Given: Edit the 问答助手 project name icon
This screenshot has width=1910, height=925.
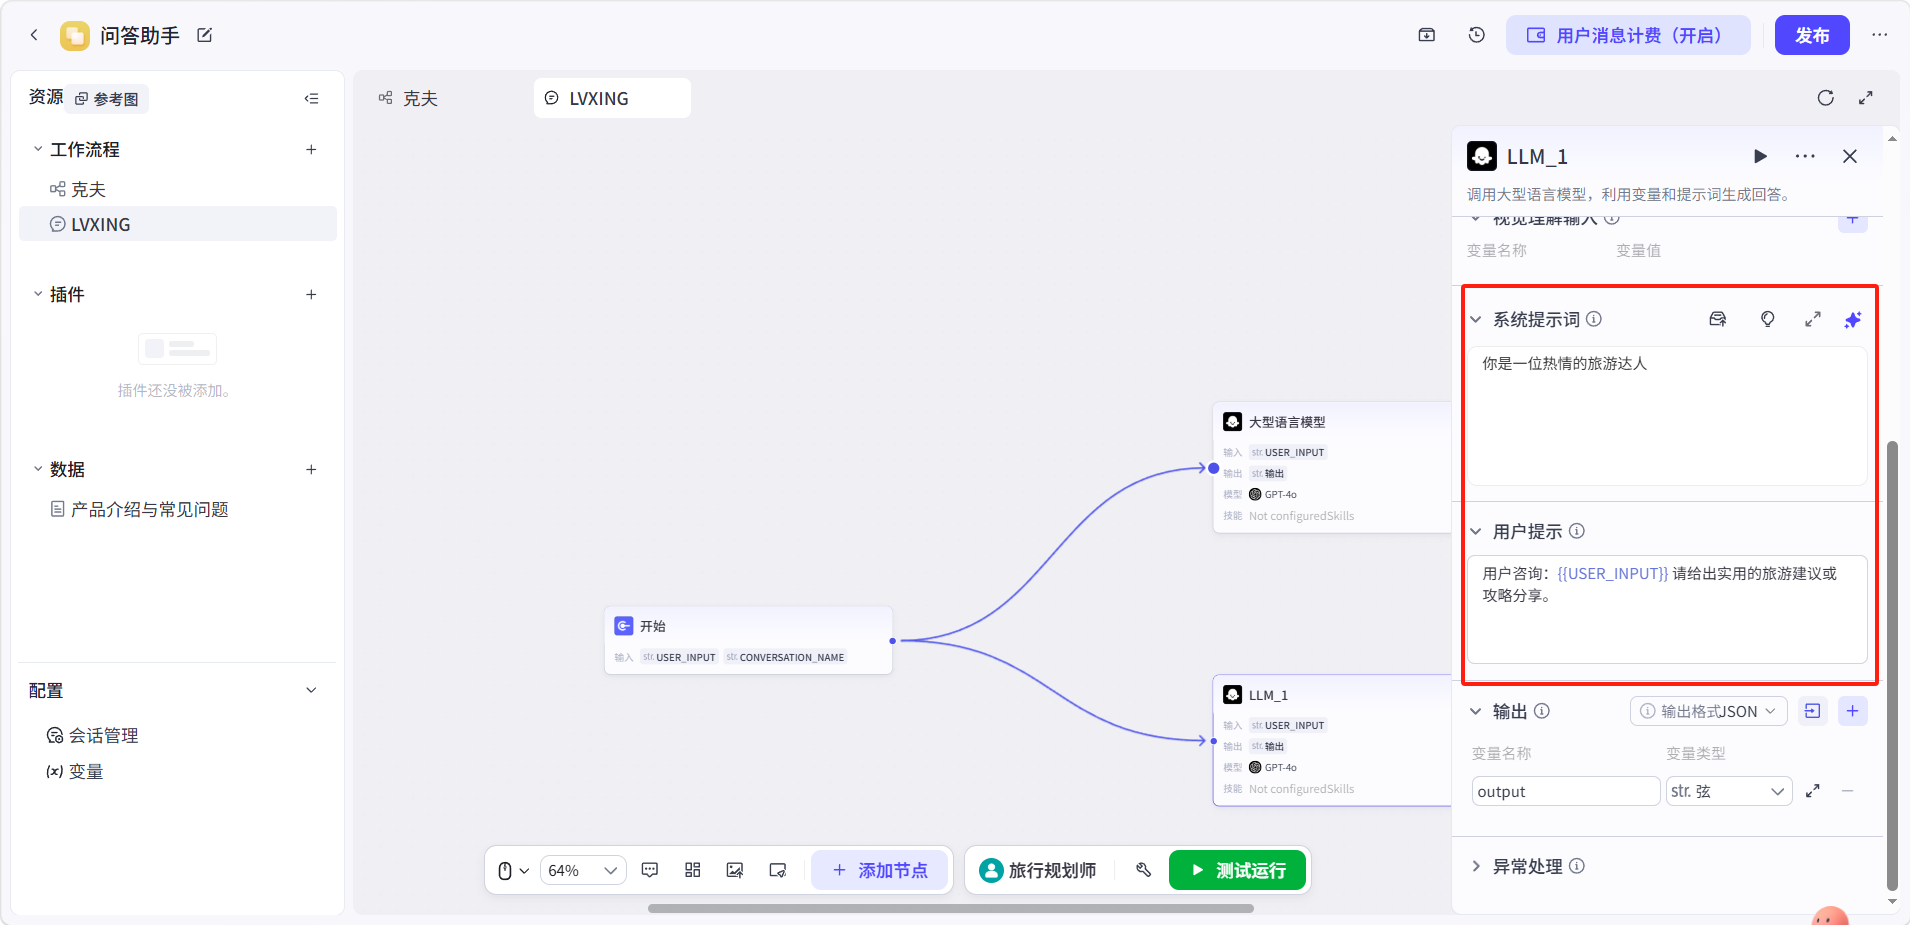Looking at the screenshot, I should click(205, 35).
